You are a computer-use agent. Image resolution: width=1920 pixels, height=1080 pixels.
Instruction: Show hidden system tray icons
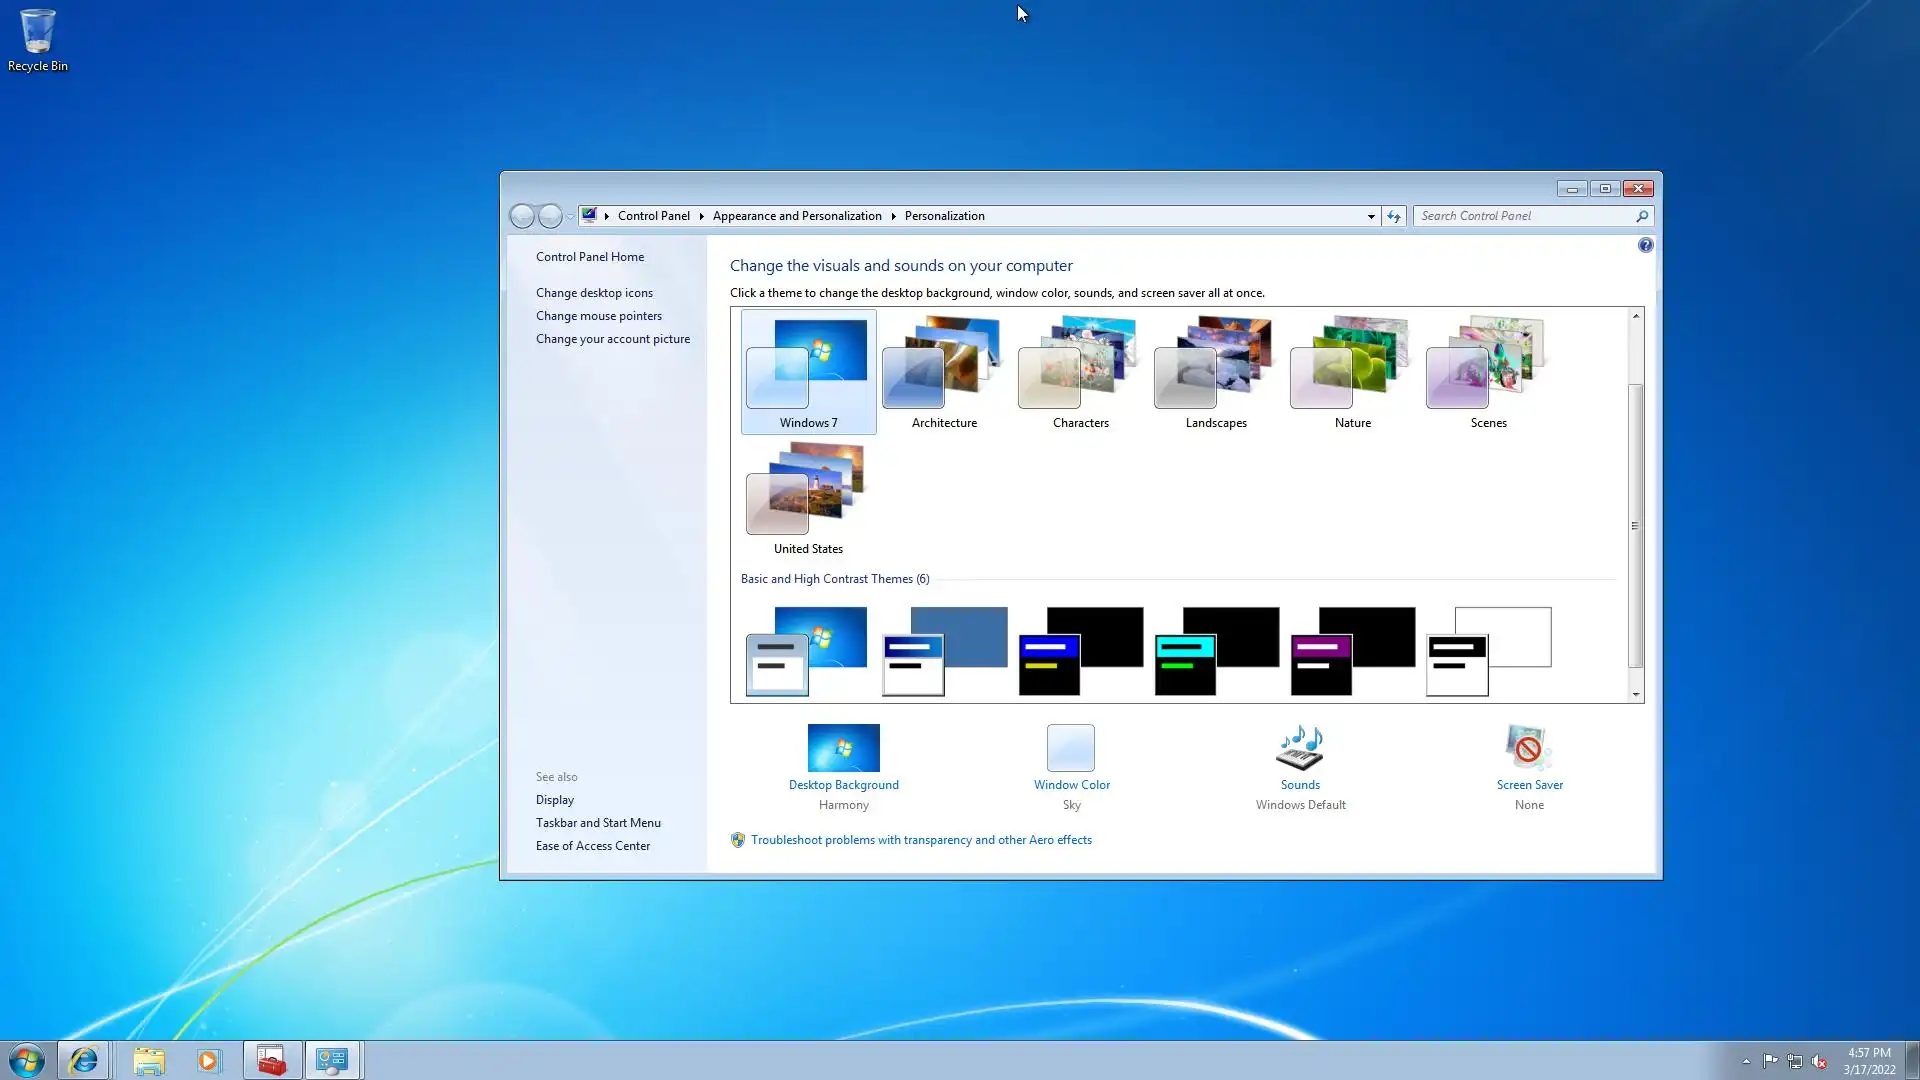click(1746, 1062)
